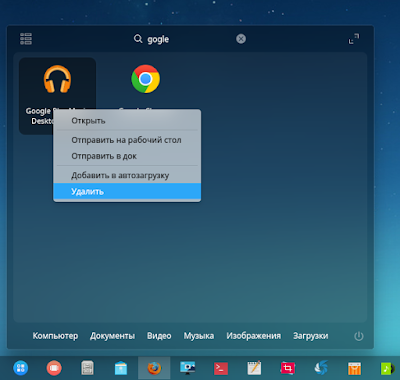This screenshot has width=400, height=380.
Task: Switch launcher to category list view
Action: [26, 39]
